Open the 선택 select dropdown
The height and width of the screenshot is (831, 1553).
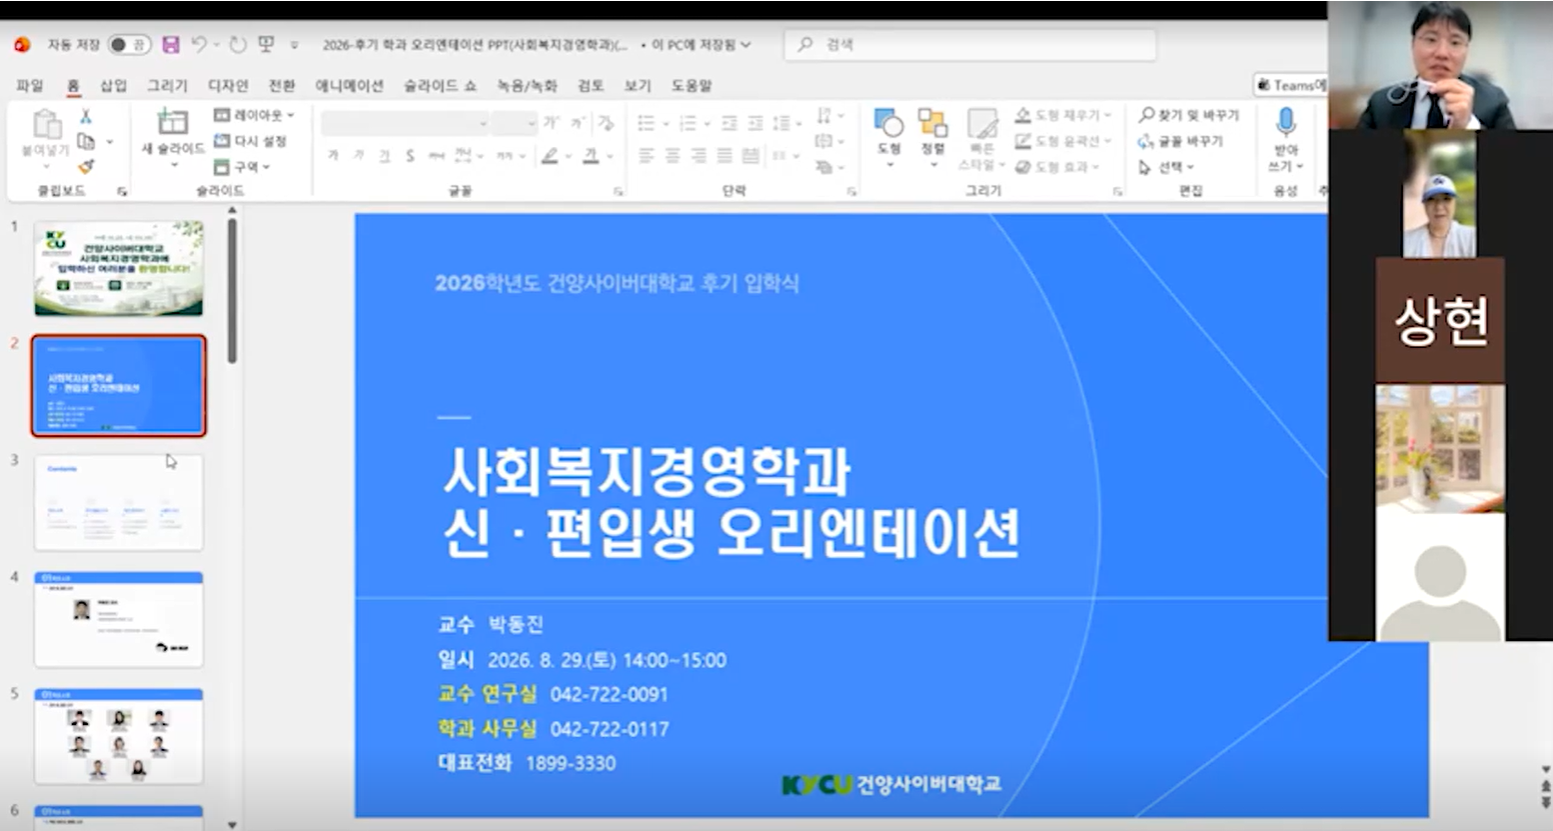point(1166,167)
